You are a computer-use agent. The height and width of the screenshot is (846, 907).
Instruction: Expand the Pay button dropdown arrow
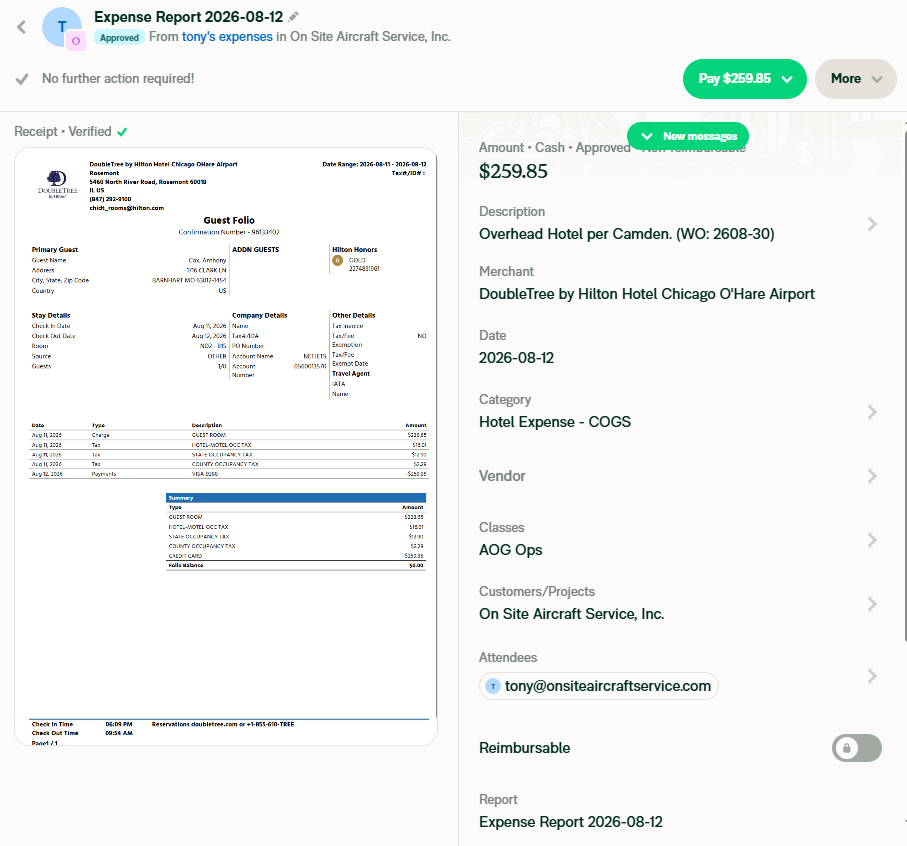click(x=787, y=79)
